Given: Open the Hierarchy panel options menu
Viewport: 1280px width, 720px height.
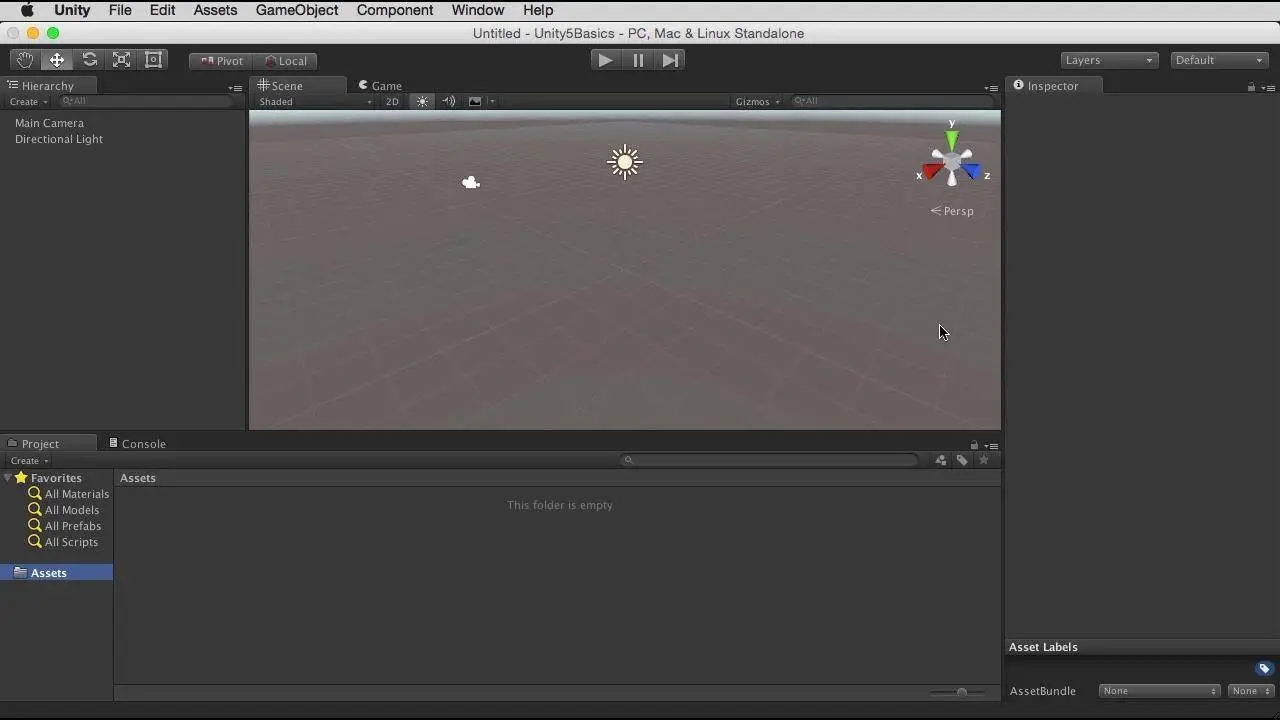Looking at the screenshot, I should 234,88.
